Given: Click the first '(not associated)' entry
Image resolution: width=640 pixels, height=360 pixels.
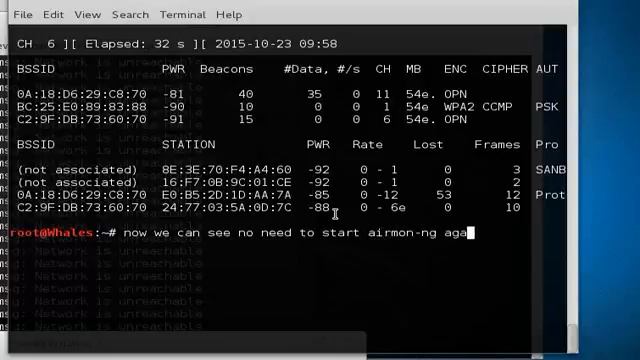Looking at the screenshot, I should coord(77,170).
